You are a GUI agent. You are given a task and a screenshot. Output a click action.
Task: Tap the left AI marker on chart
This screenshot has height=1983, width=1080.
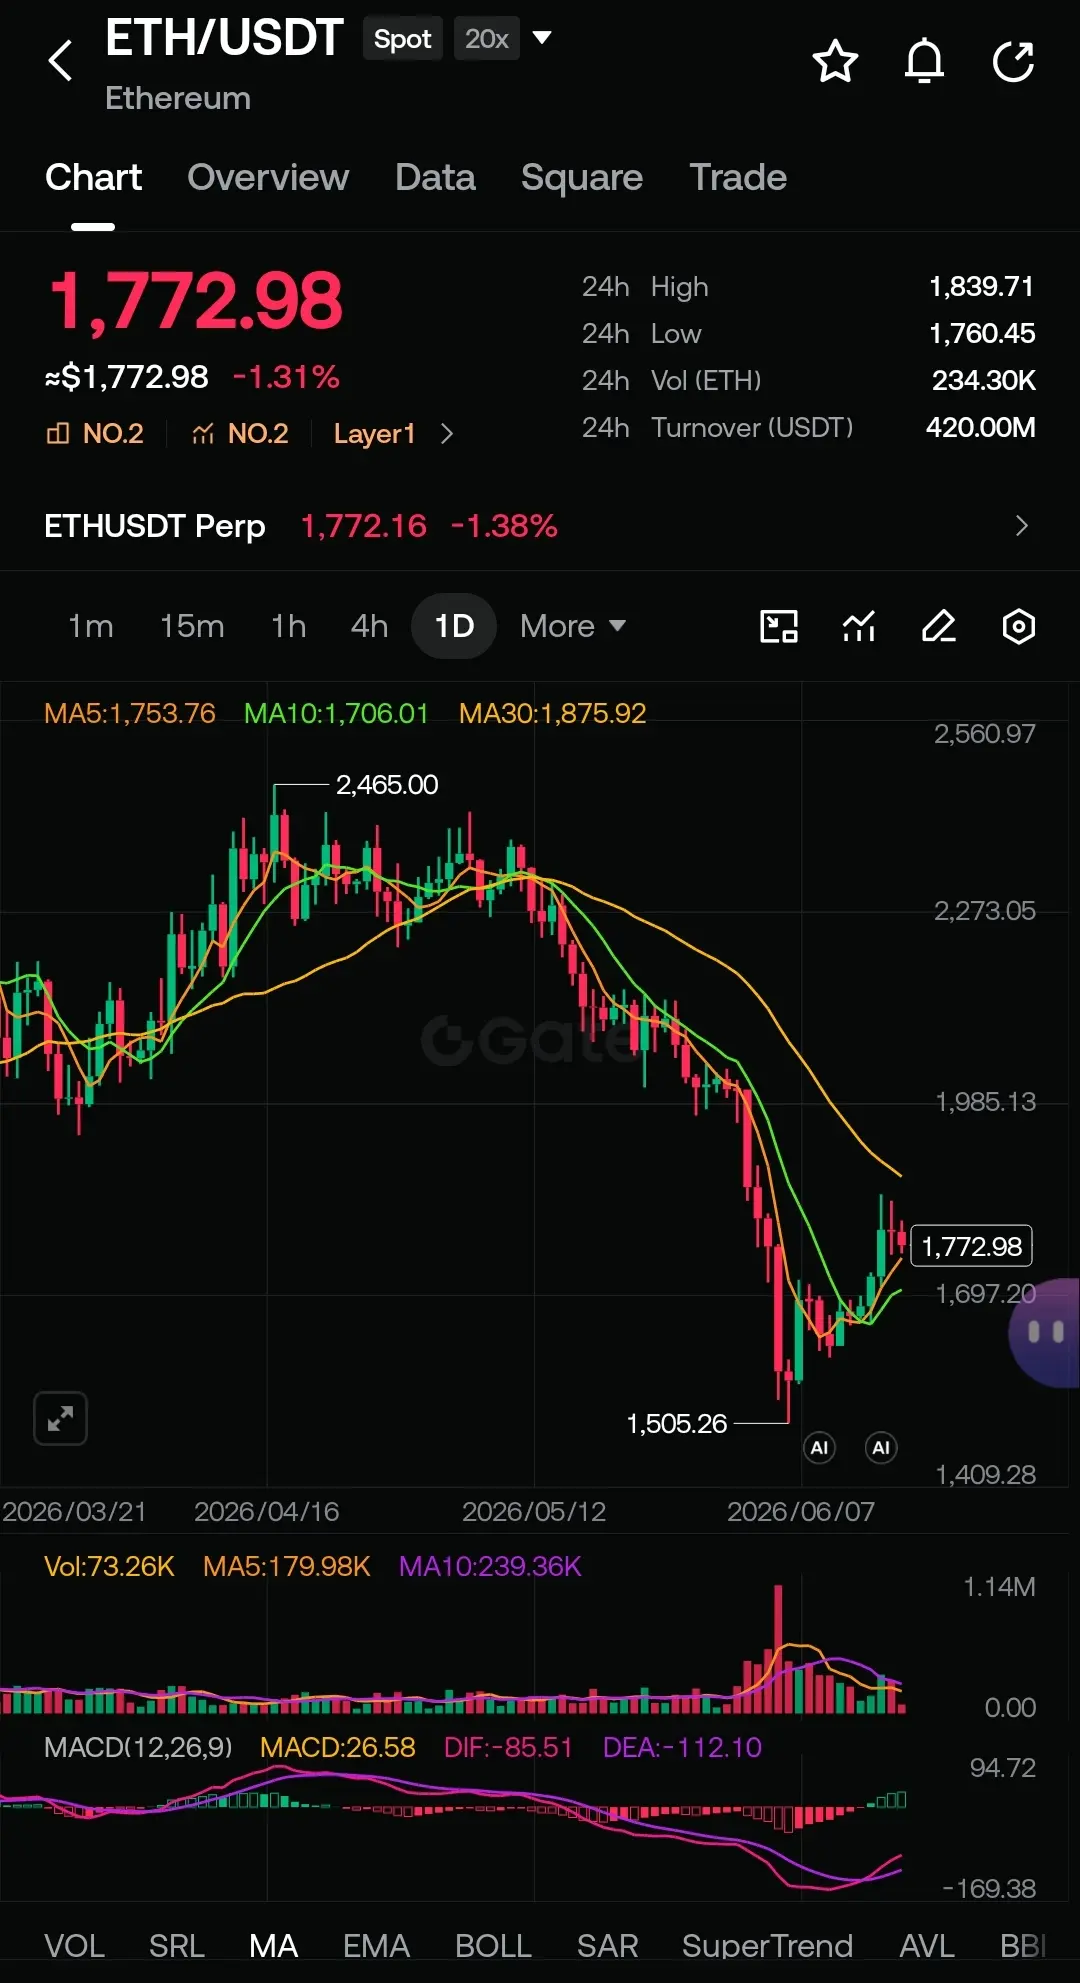coord(819,1448)
